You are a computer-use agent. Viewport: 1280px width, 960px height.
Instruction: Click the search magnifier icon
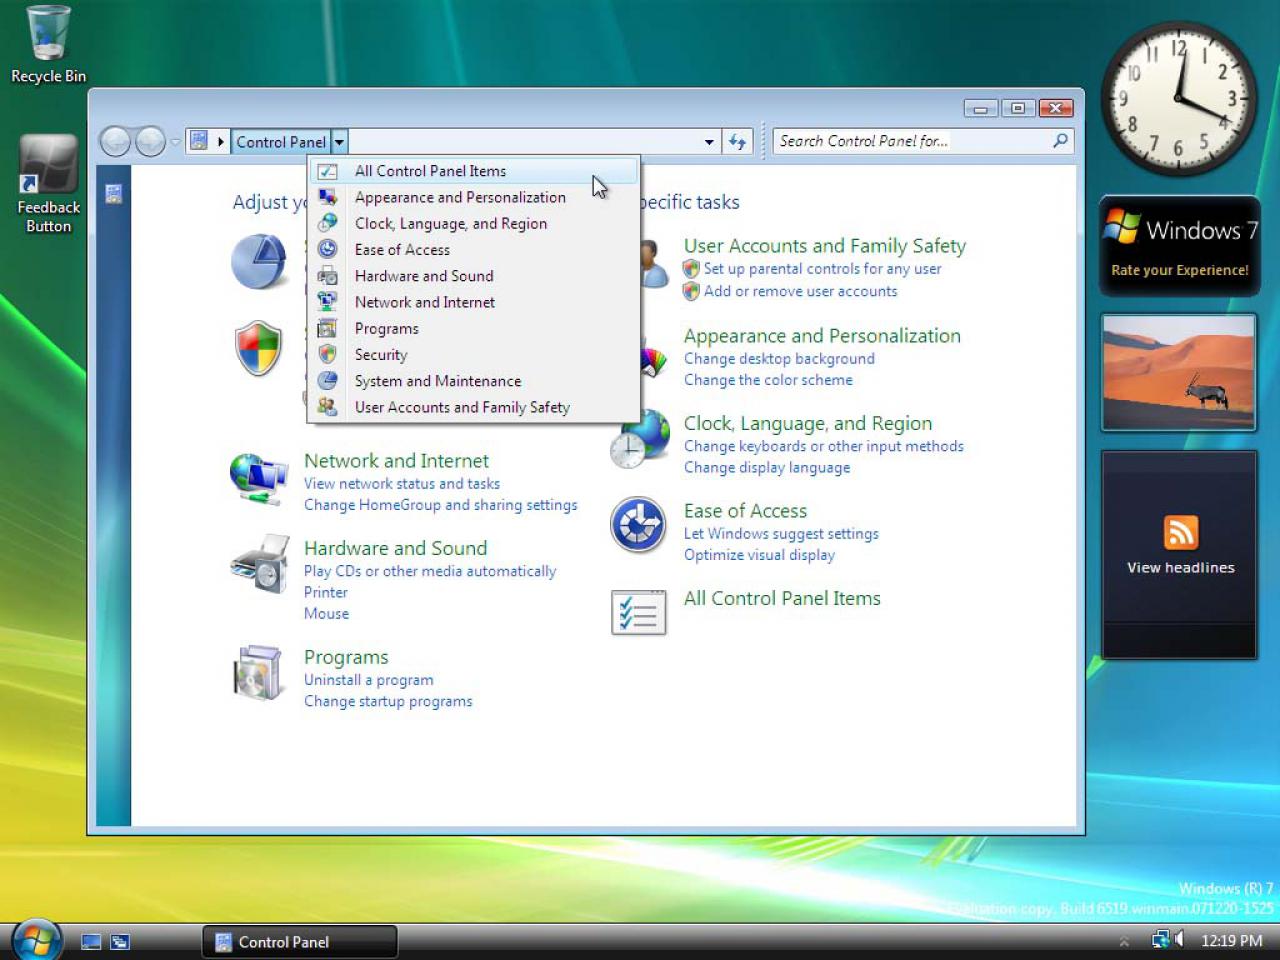(1060, 141)
